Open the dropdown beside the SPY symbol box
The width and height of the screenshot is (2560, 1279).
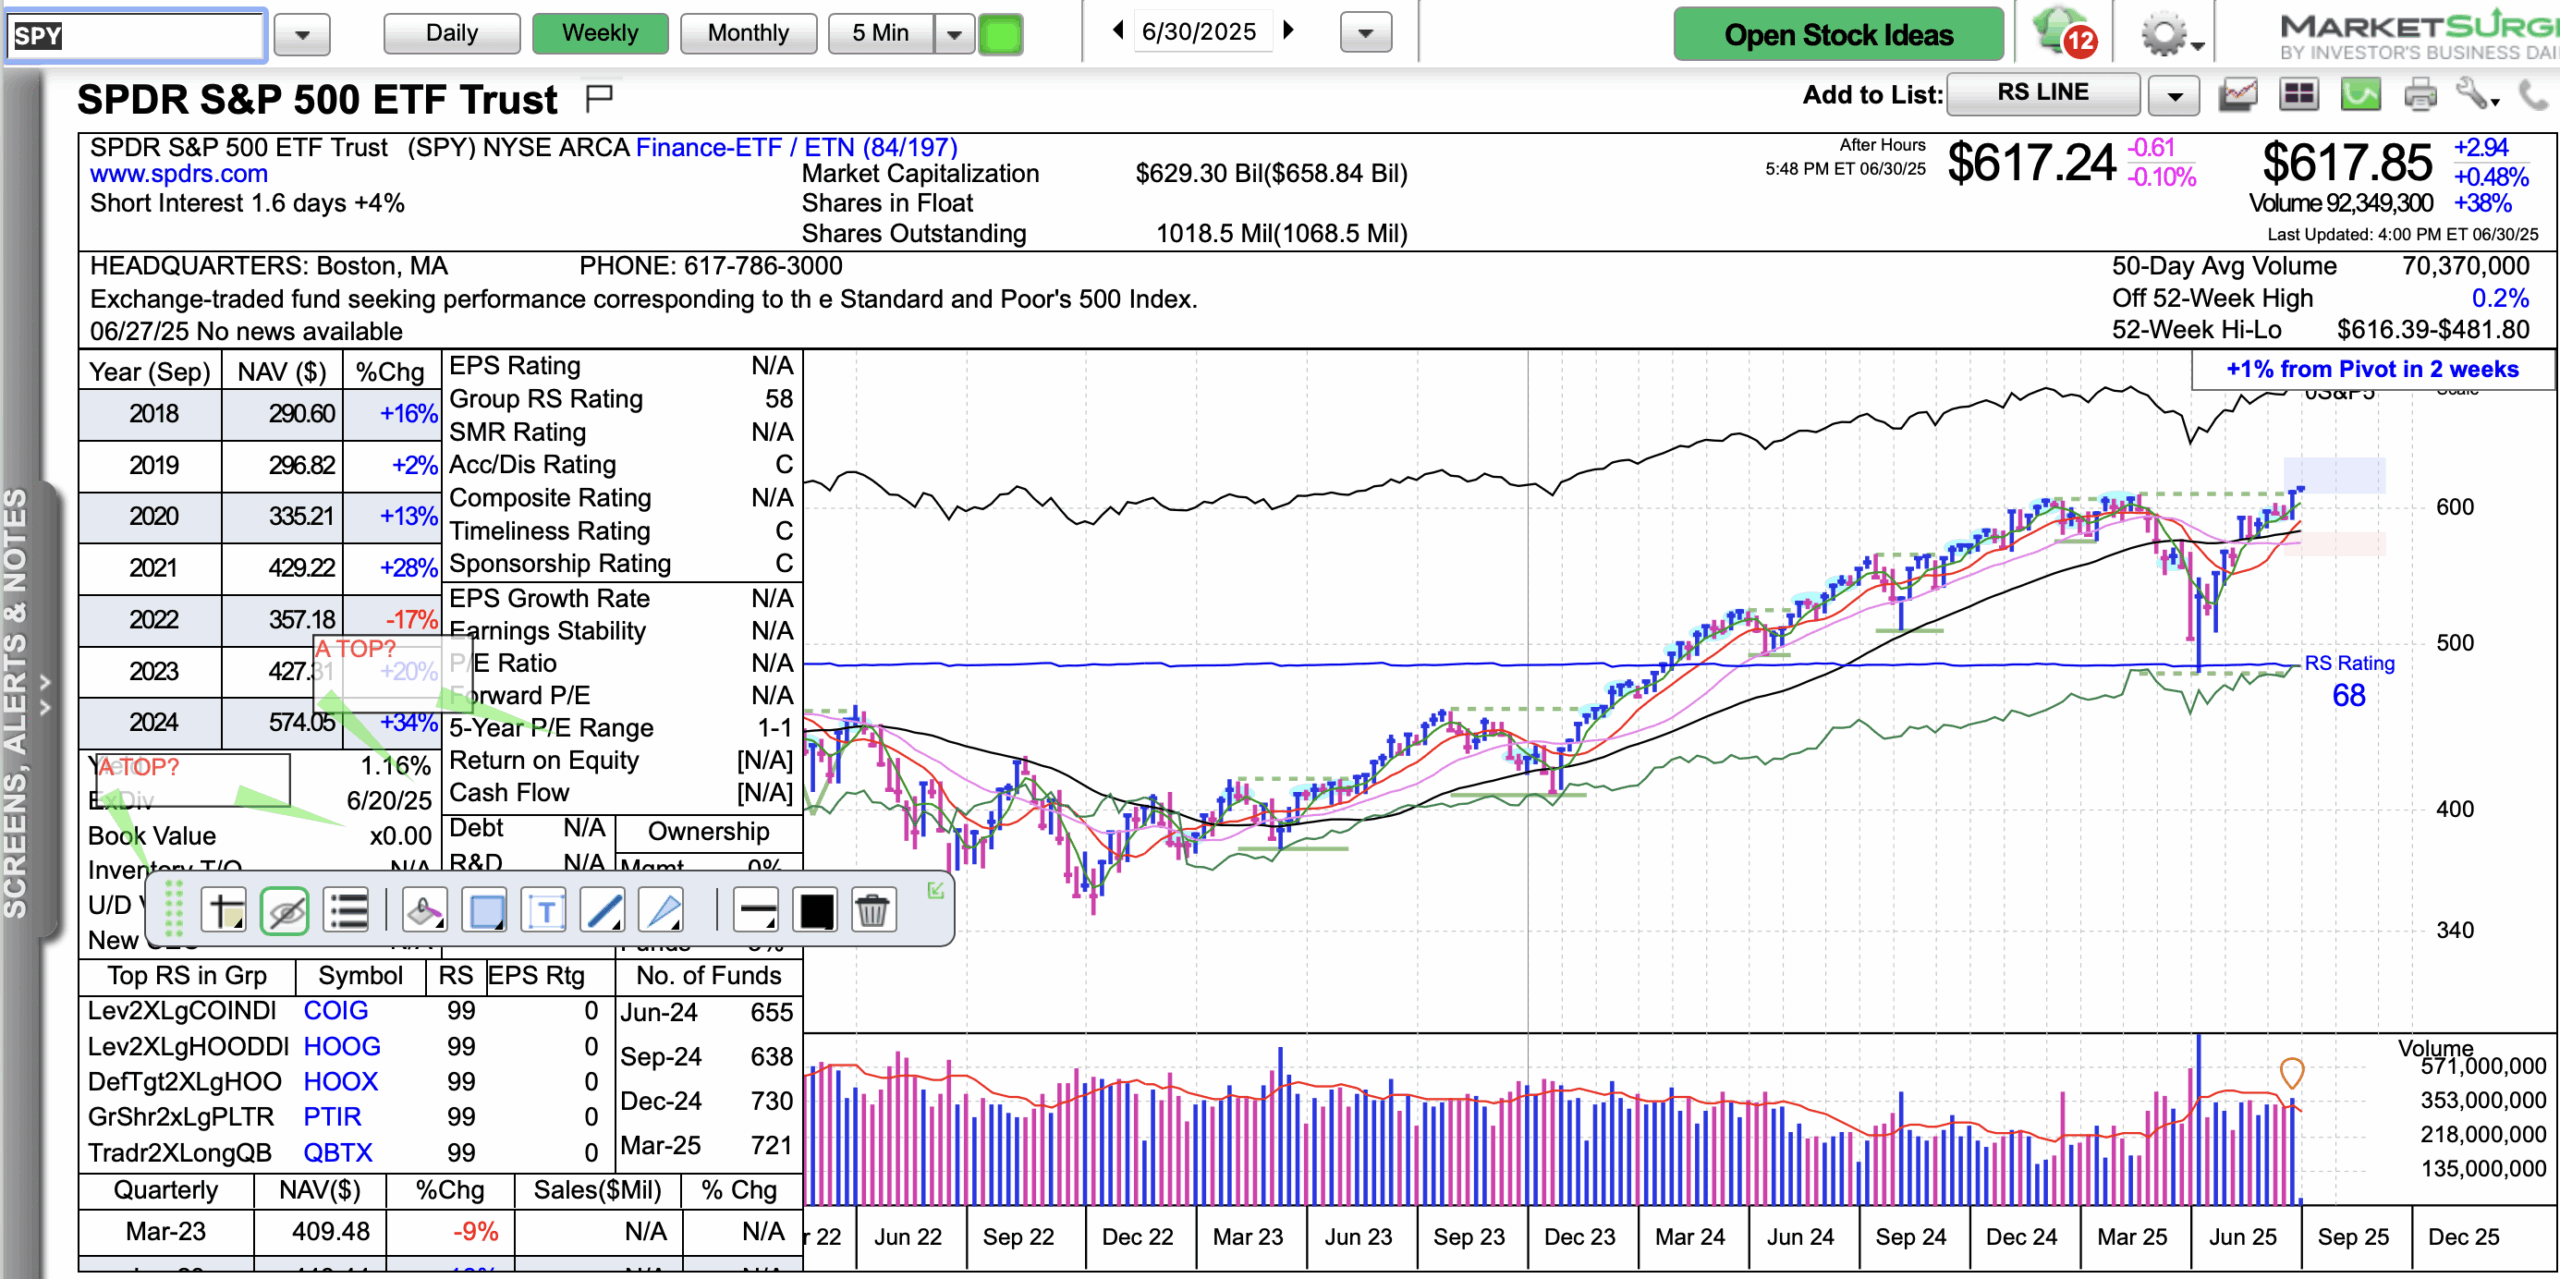point(302,35)
